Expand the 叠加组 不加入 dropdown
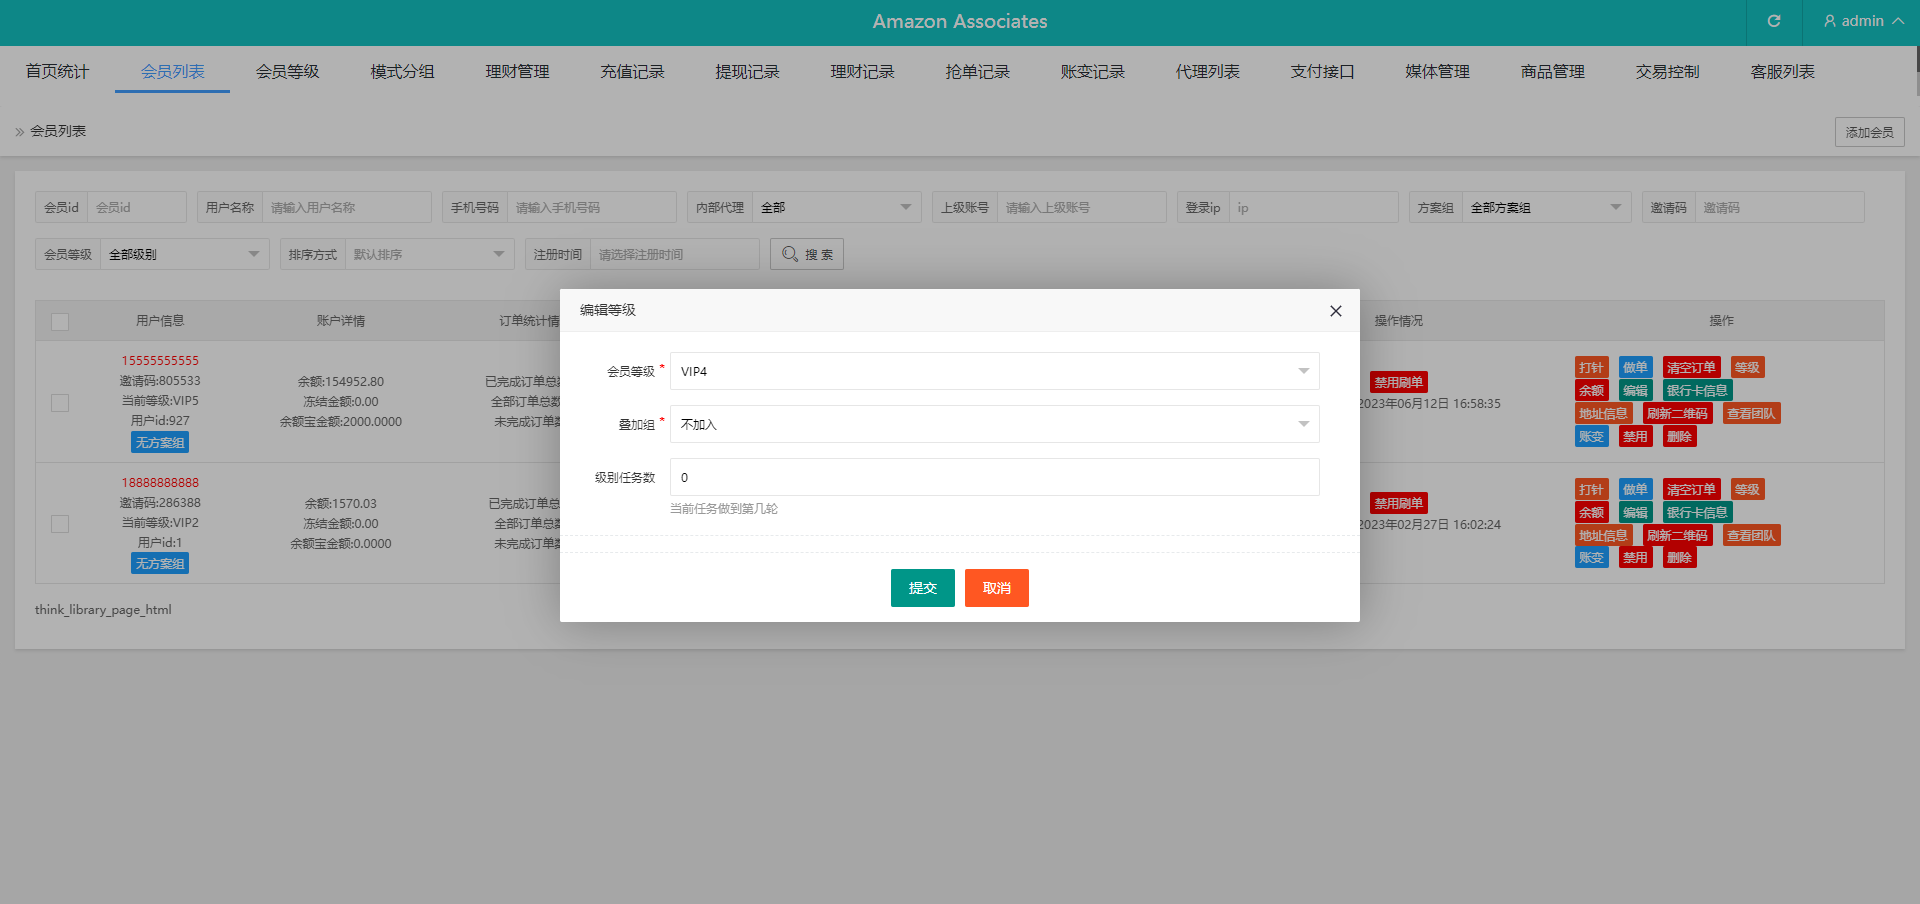Viewport: 1920px width, 904px height. [x=994, y=424]
